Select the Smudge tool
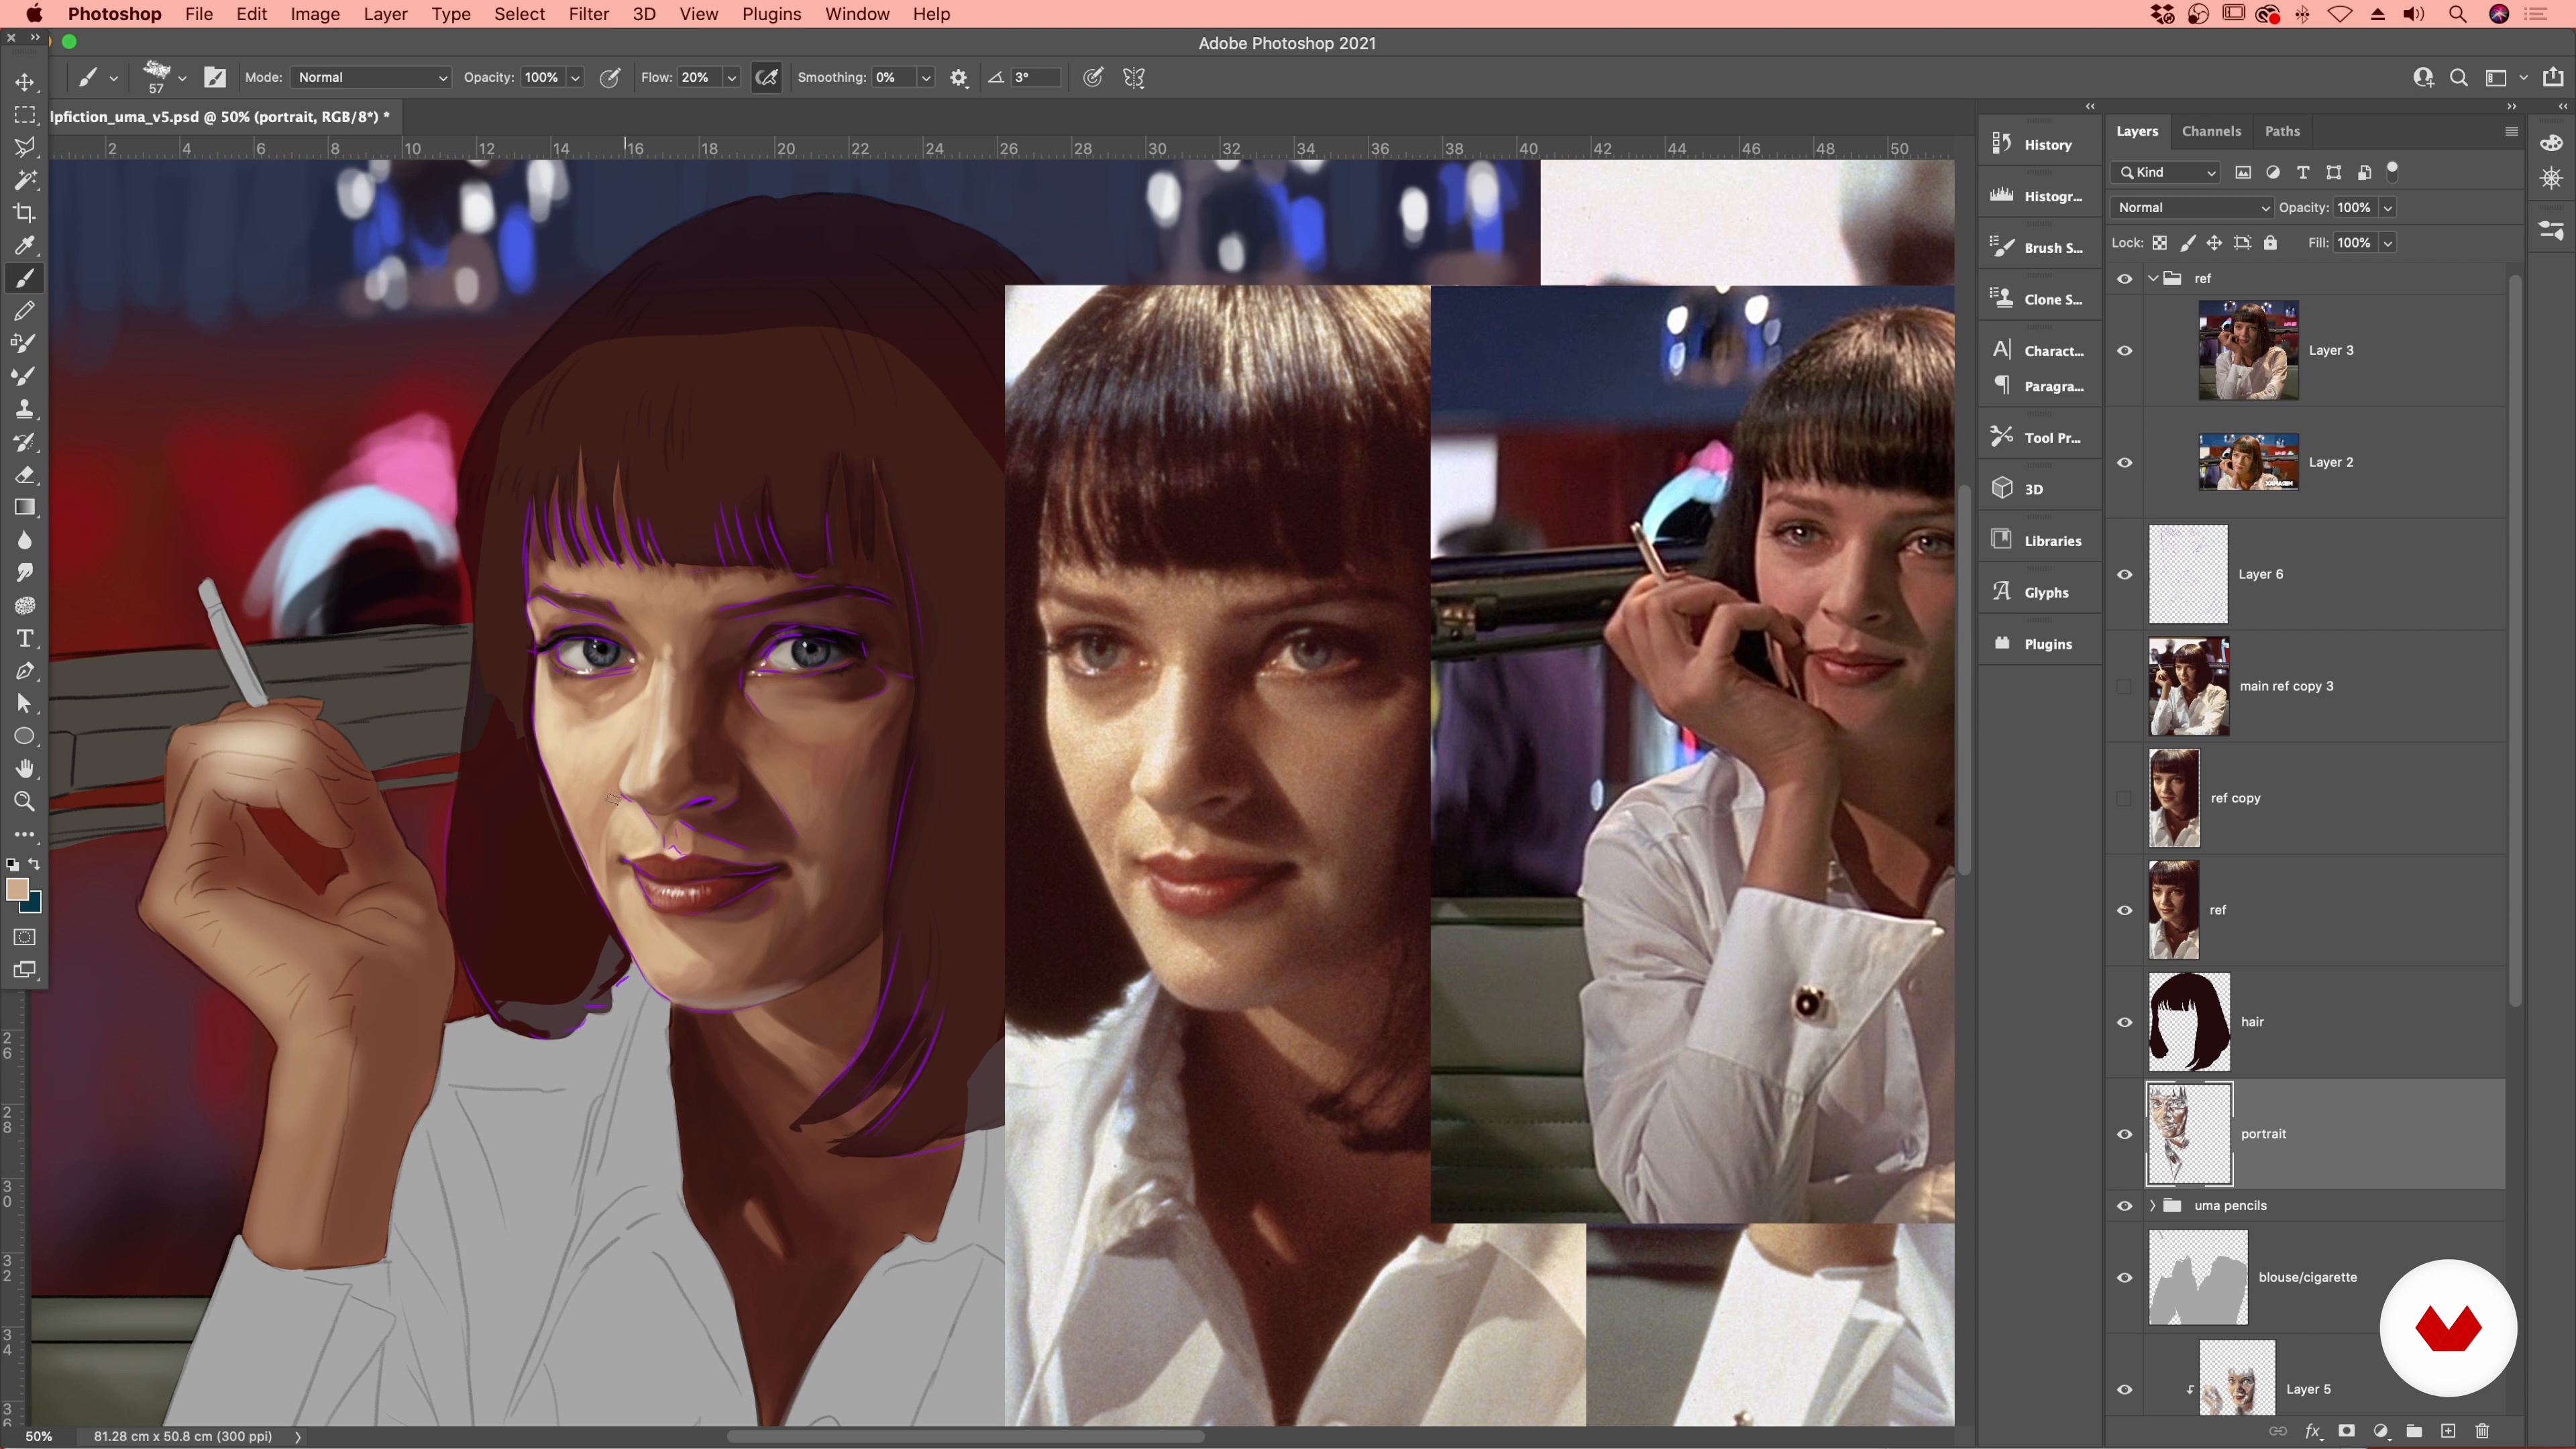This screenshot has width=2576, height=1449. 25,573
